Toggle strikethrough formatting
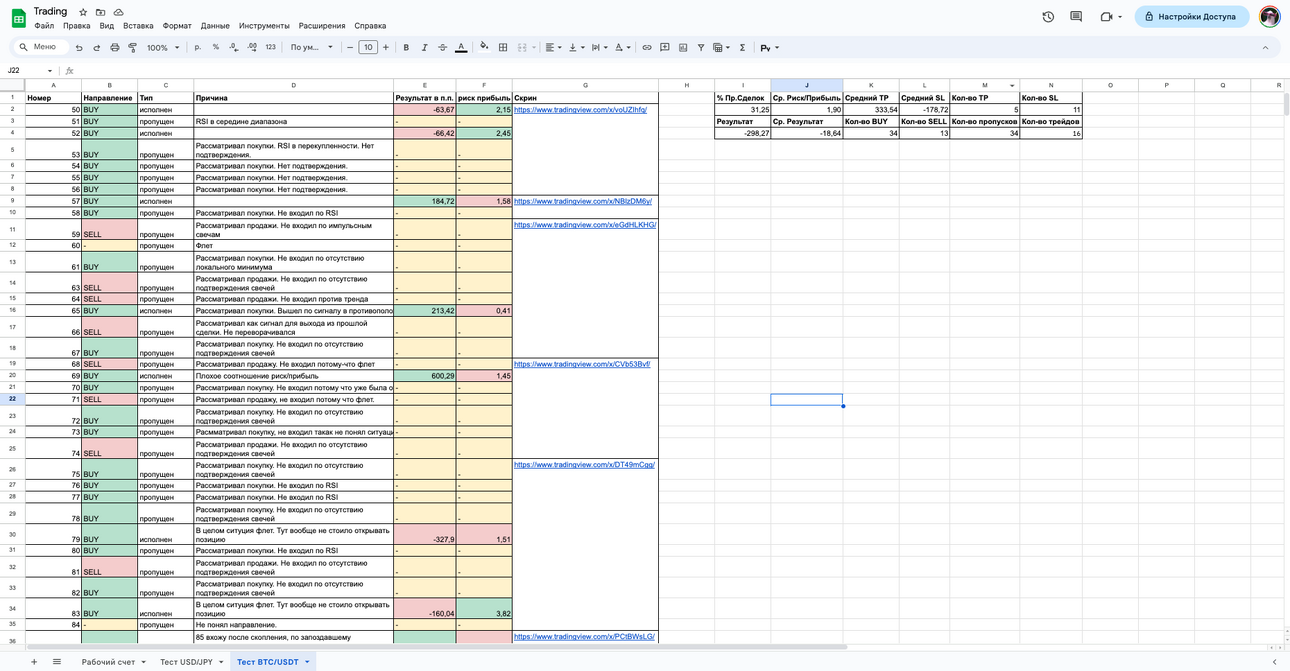 click(442, 47)
